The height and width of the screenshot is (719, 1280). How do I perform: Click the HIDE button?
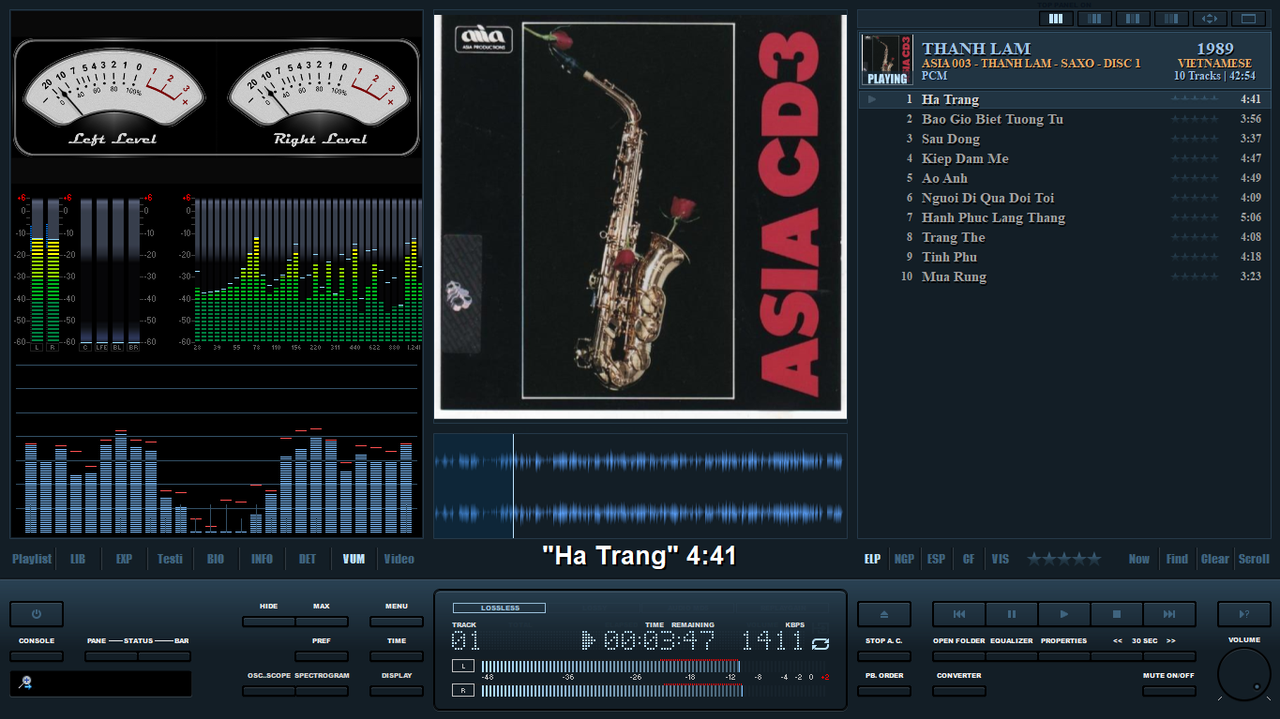(269, 621)
